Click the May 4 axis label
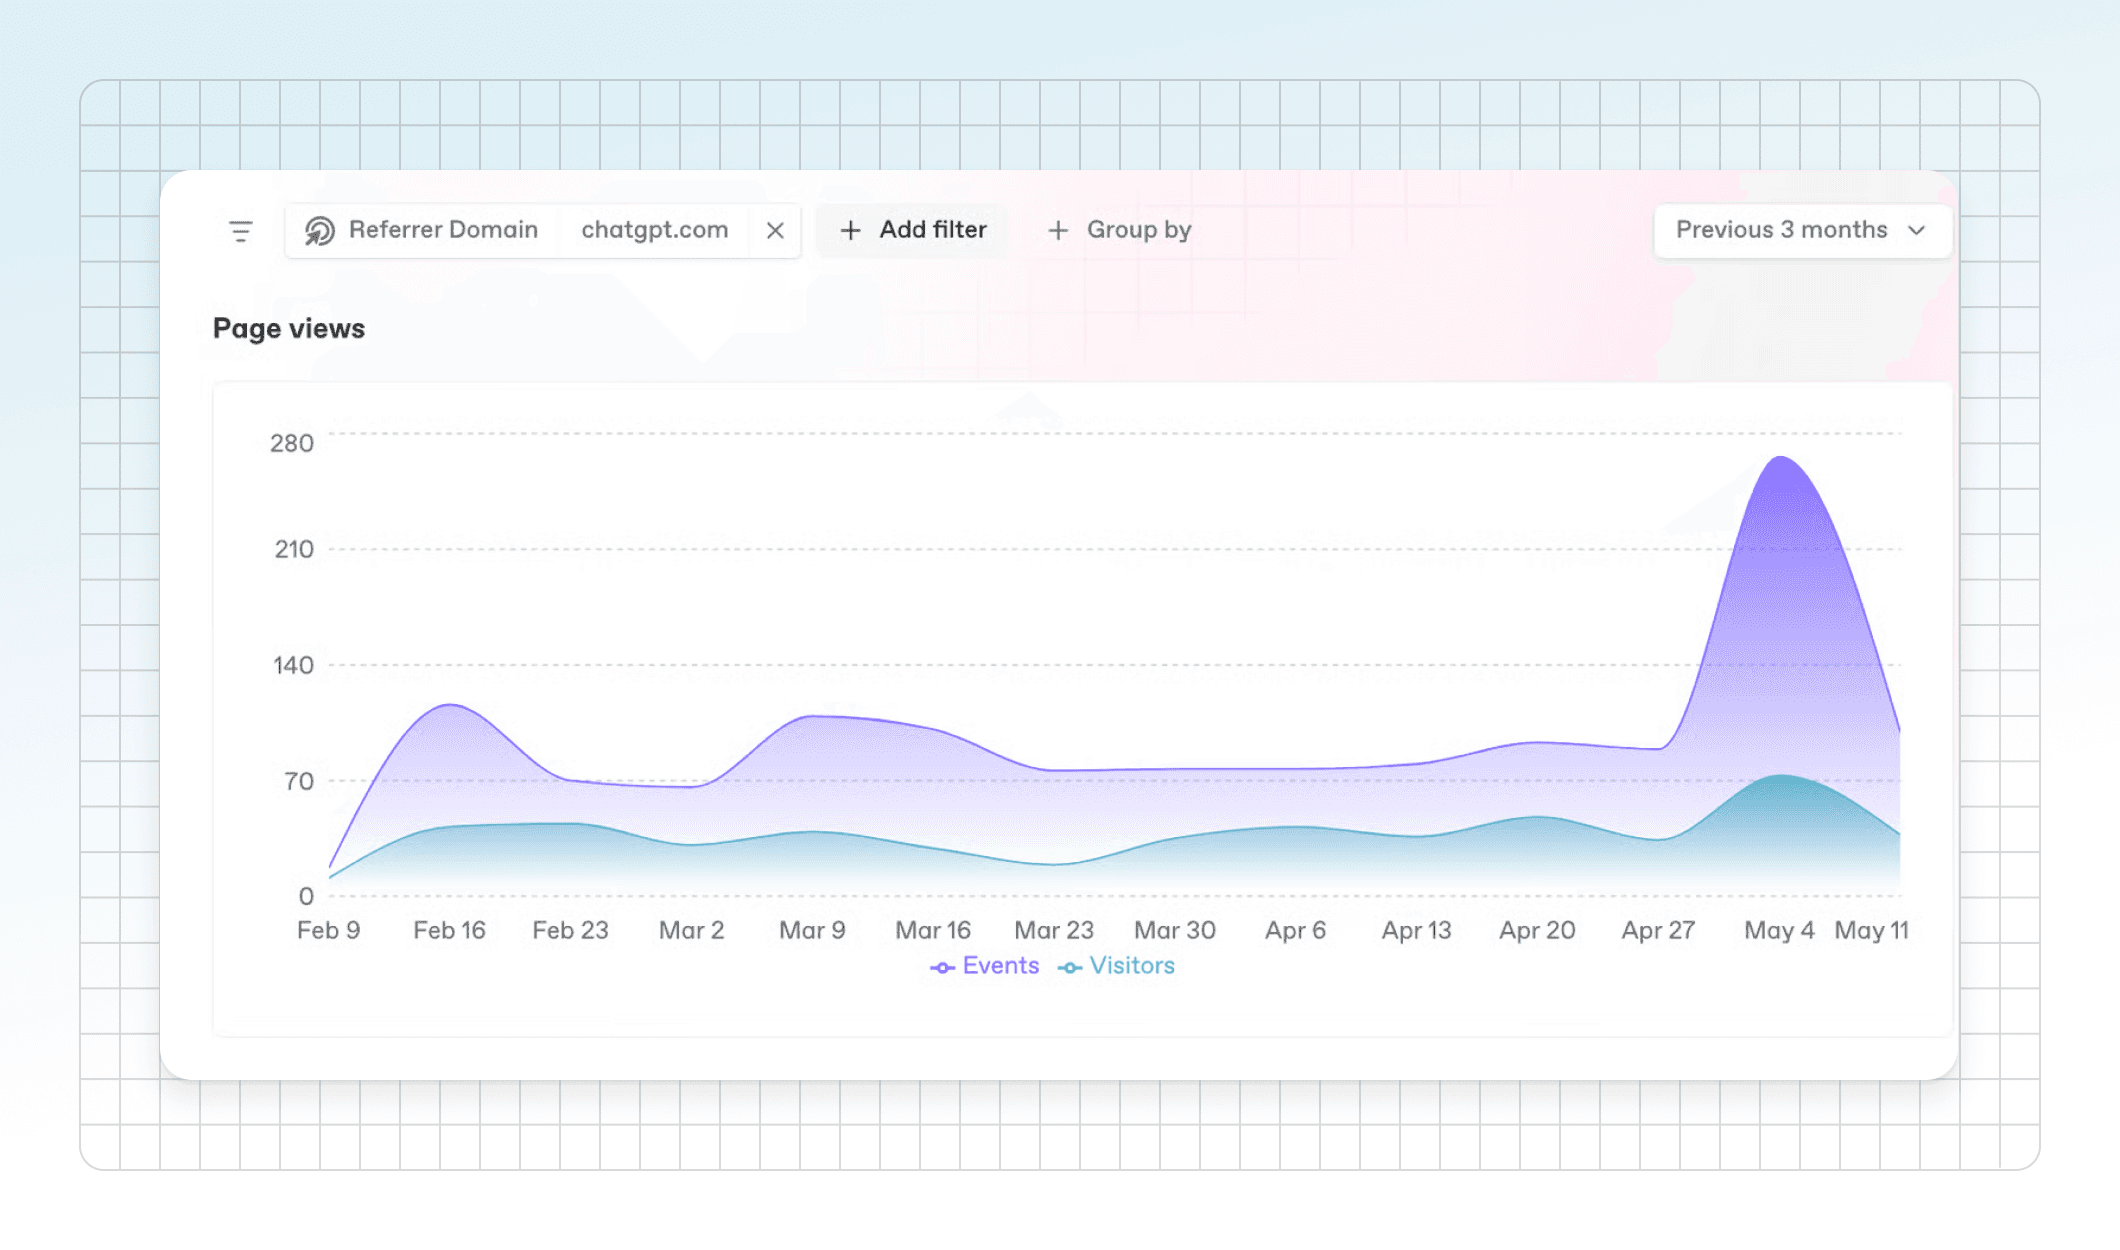Image resolution: width=2120 pixels, height=1250 pixels. pyautogui.click(x=1779, y=930)
